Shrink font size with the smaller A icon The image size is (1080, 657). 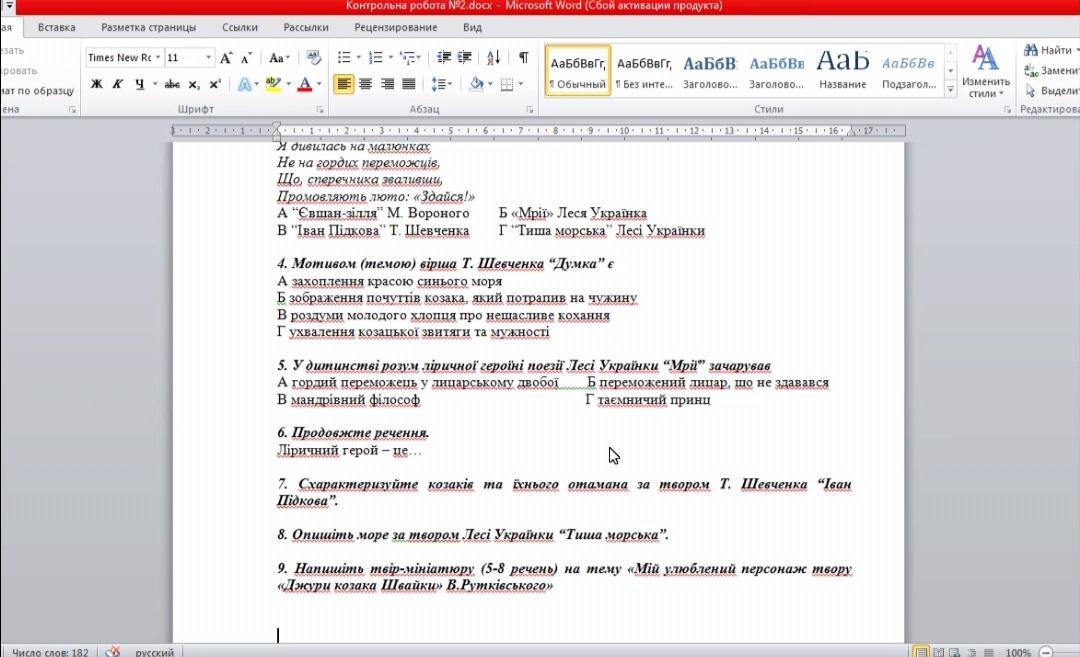pos(246,58)
